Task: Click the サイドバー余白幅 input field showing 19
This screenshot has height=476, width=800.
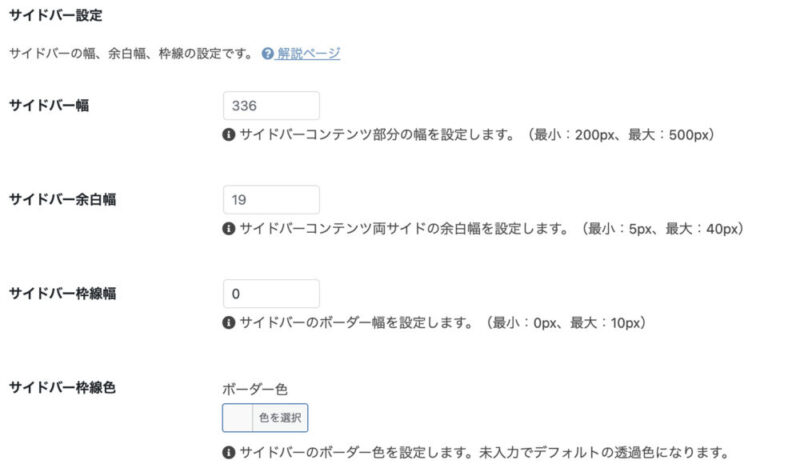Action: 271,199
